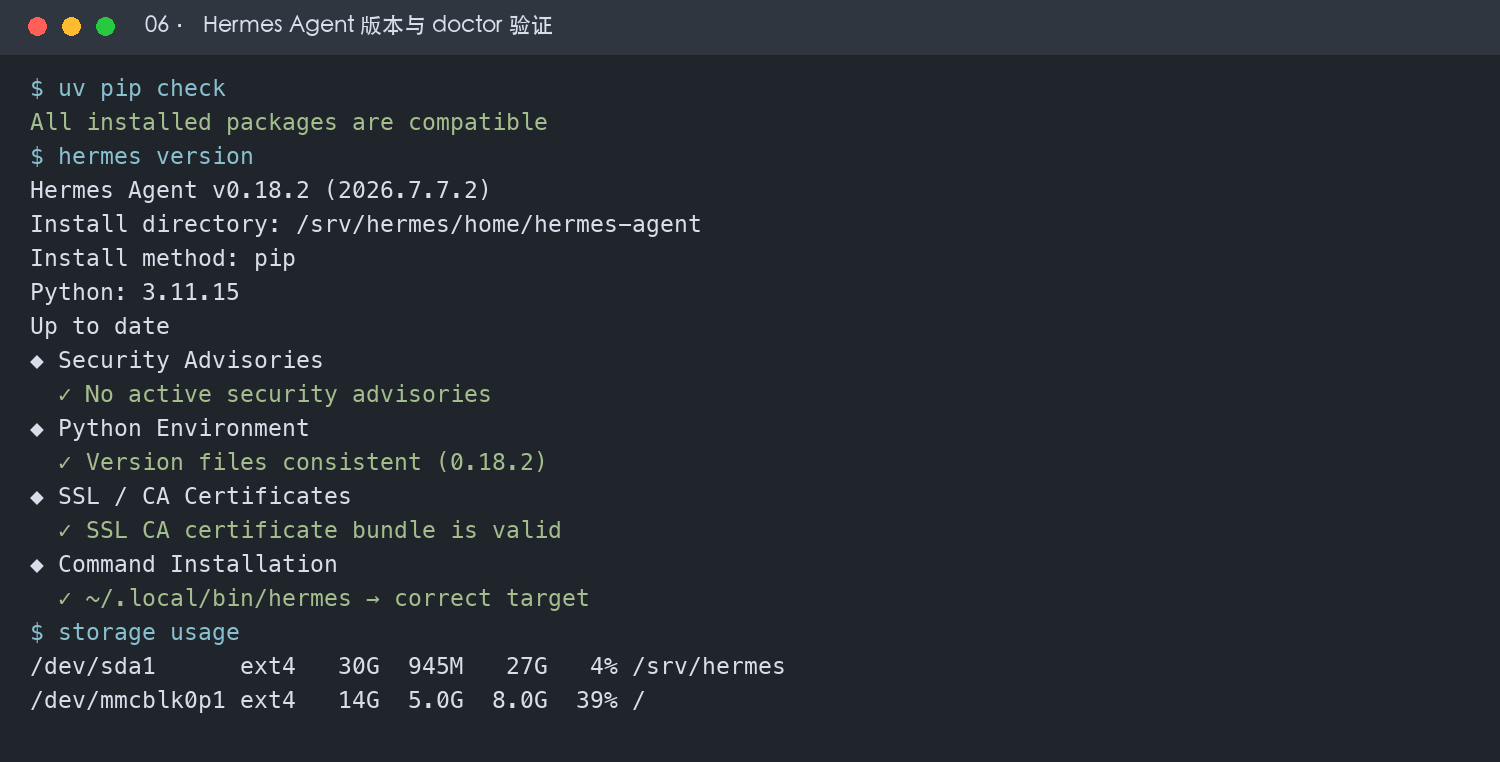Click the checkmark beside ~/.local/bin/hermes line
The image size is (1500, 762).
[65, 599]
